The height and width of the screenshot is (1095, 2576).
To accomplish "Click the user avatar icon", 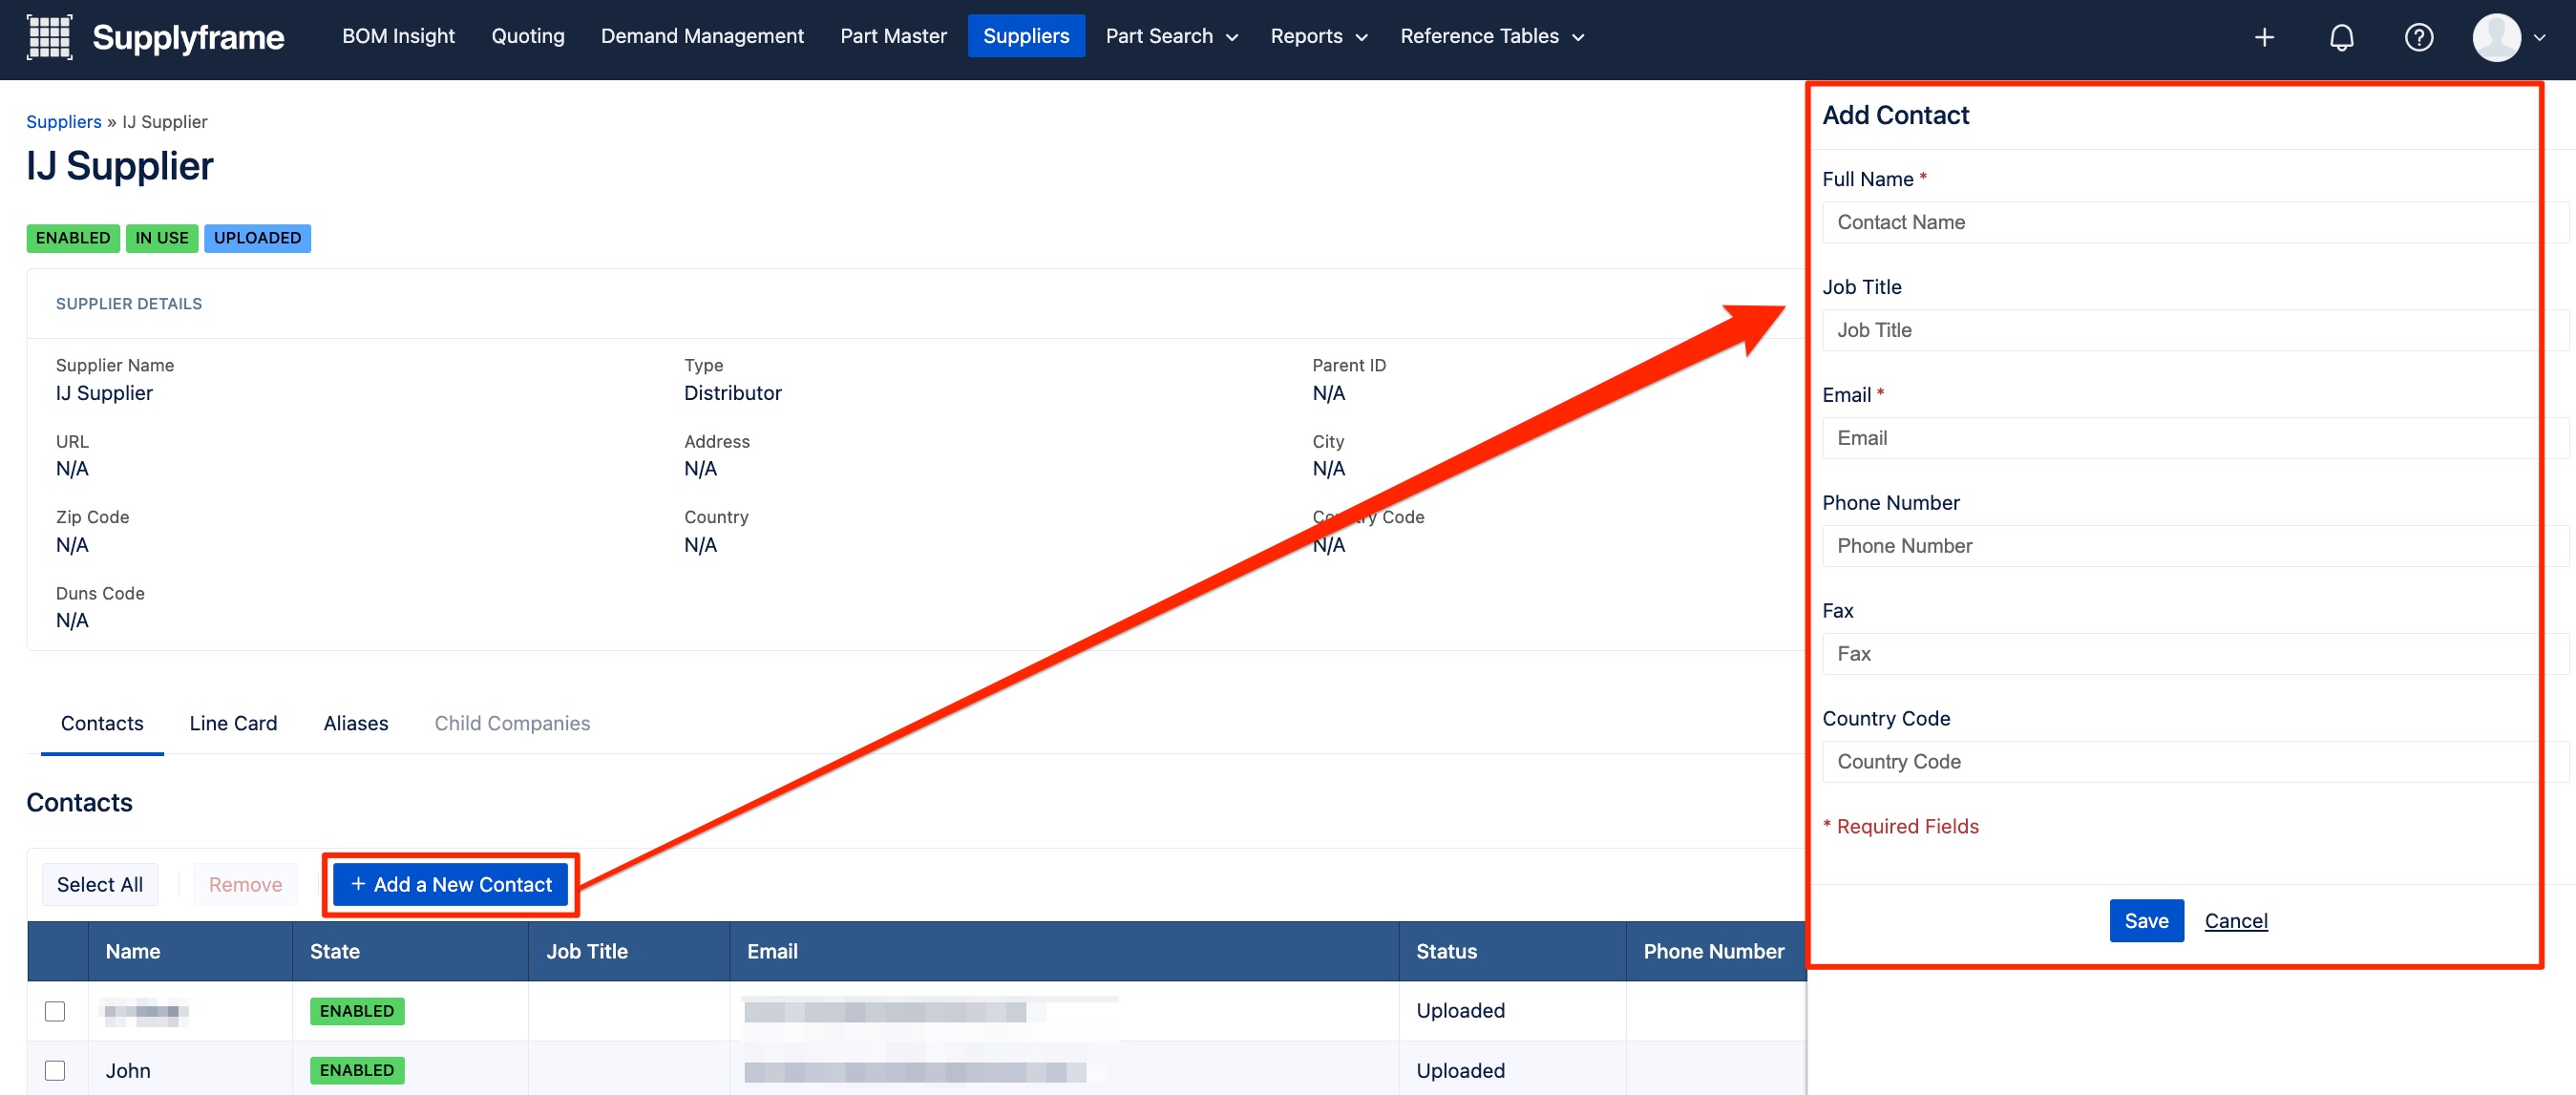I will (x=2496, y=37).
